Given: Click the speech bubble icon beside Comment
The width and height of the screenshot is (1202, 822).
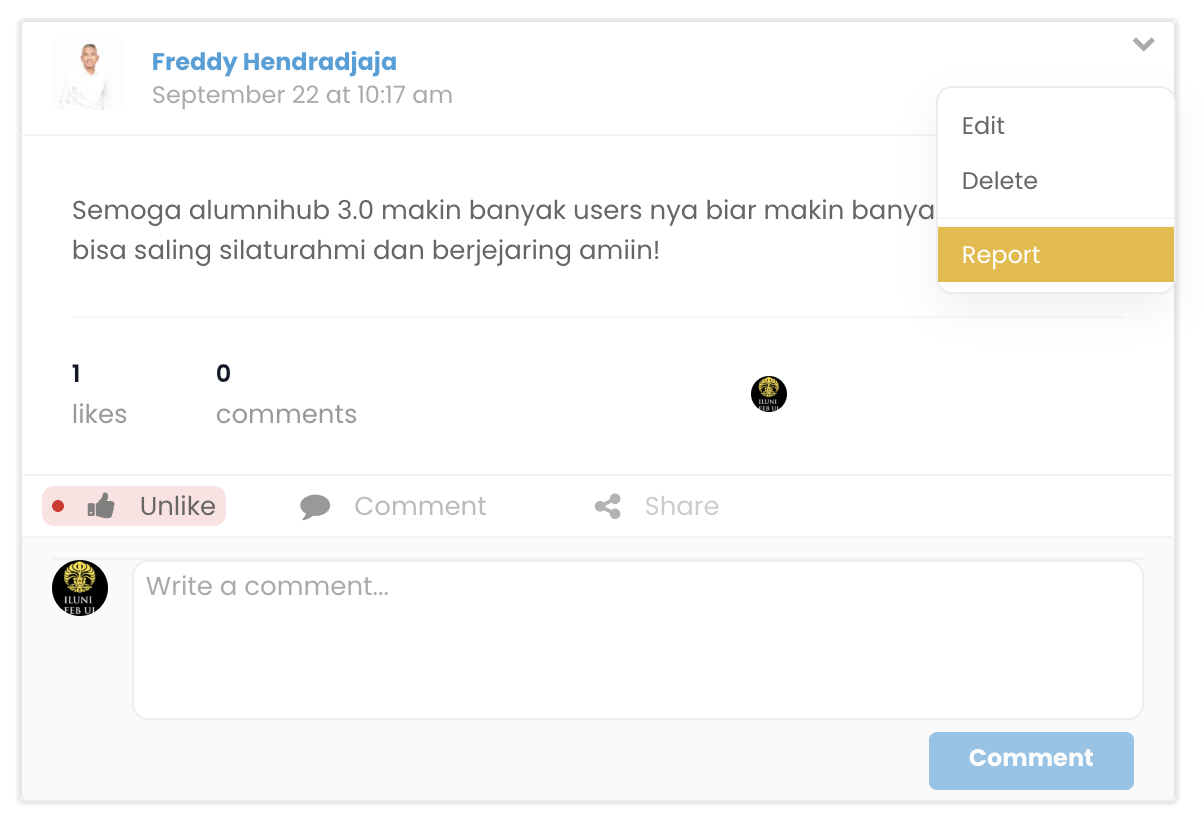Looking at the screenshot, I should click(x=315, y=507).
